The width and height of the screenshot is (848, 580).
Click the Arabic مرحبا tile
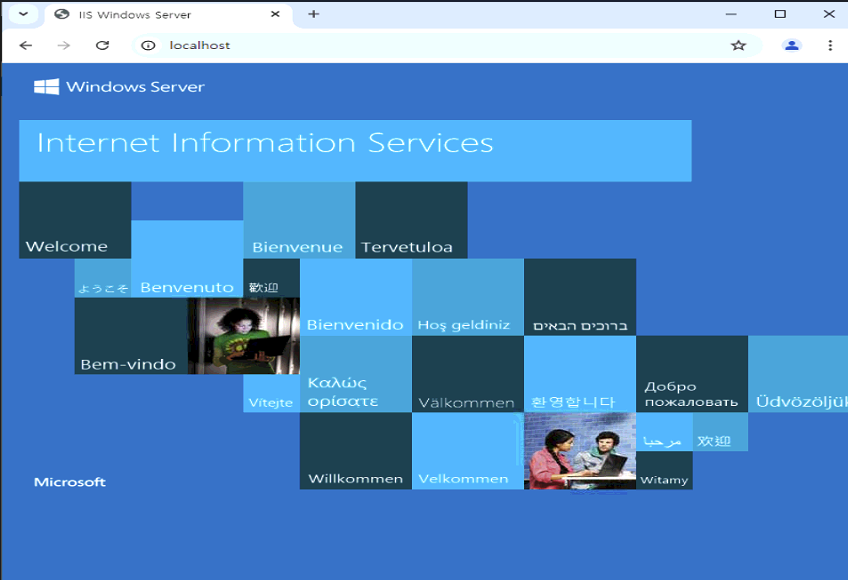(664, 432)
